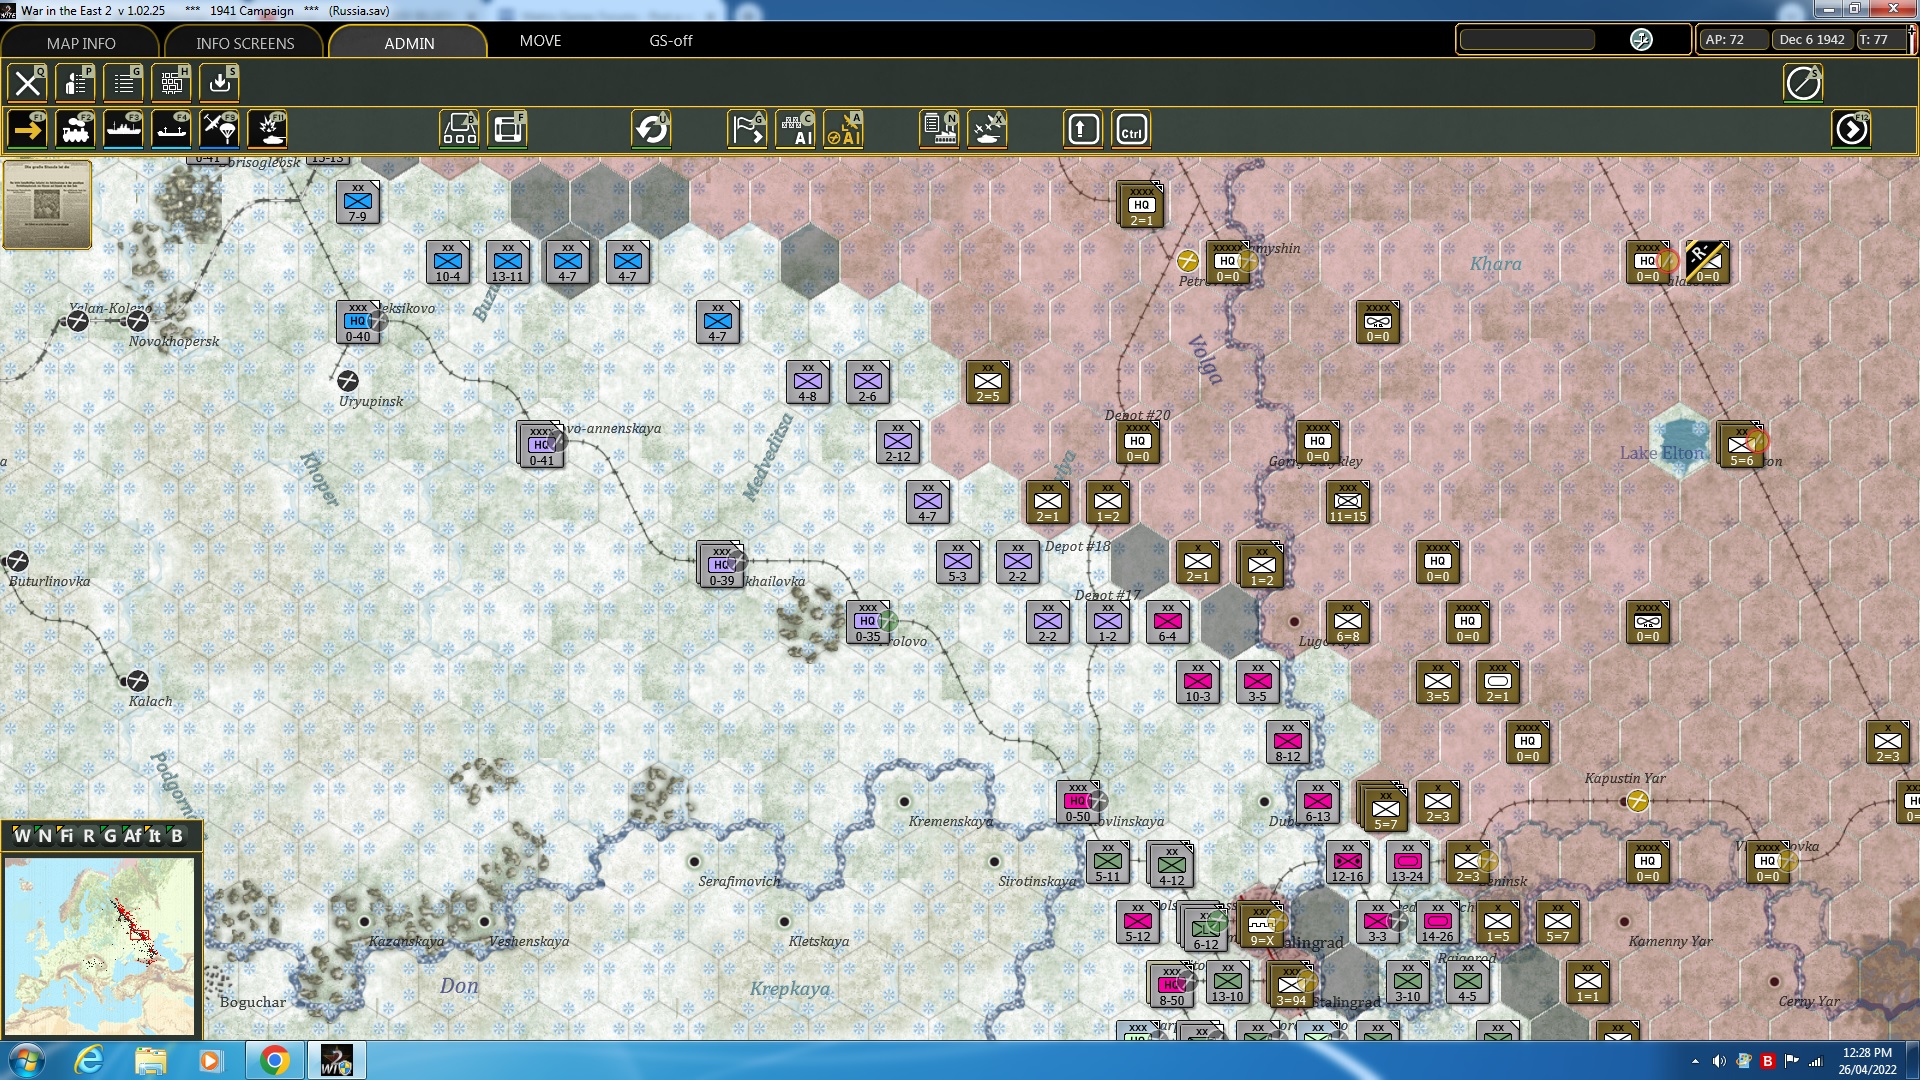Click the factory production N icon

click(940, 130)
